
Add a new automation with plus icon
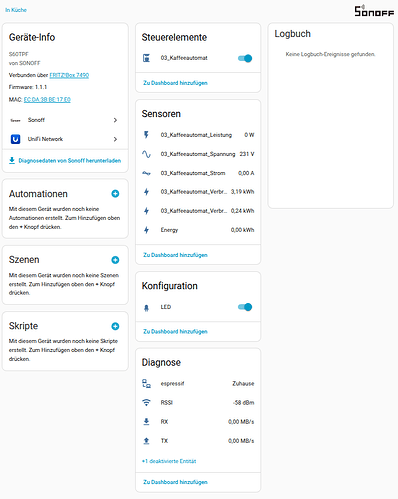(115, 194)
